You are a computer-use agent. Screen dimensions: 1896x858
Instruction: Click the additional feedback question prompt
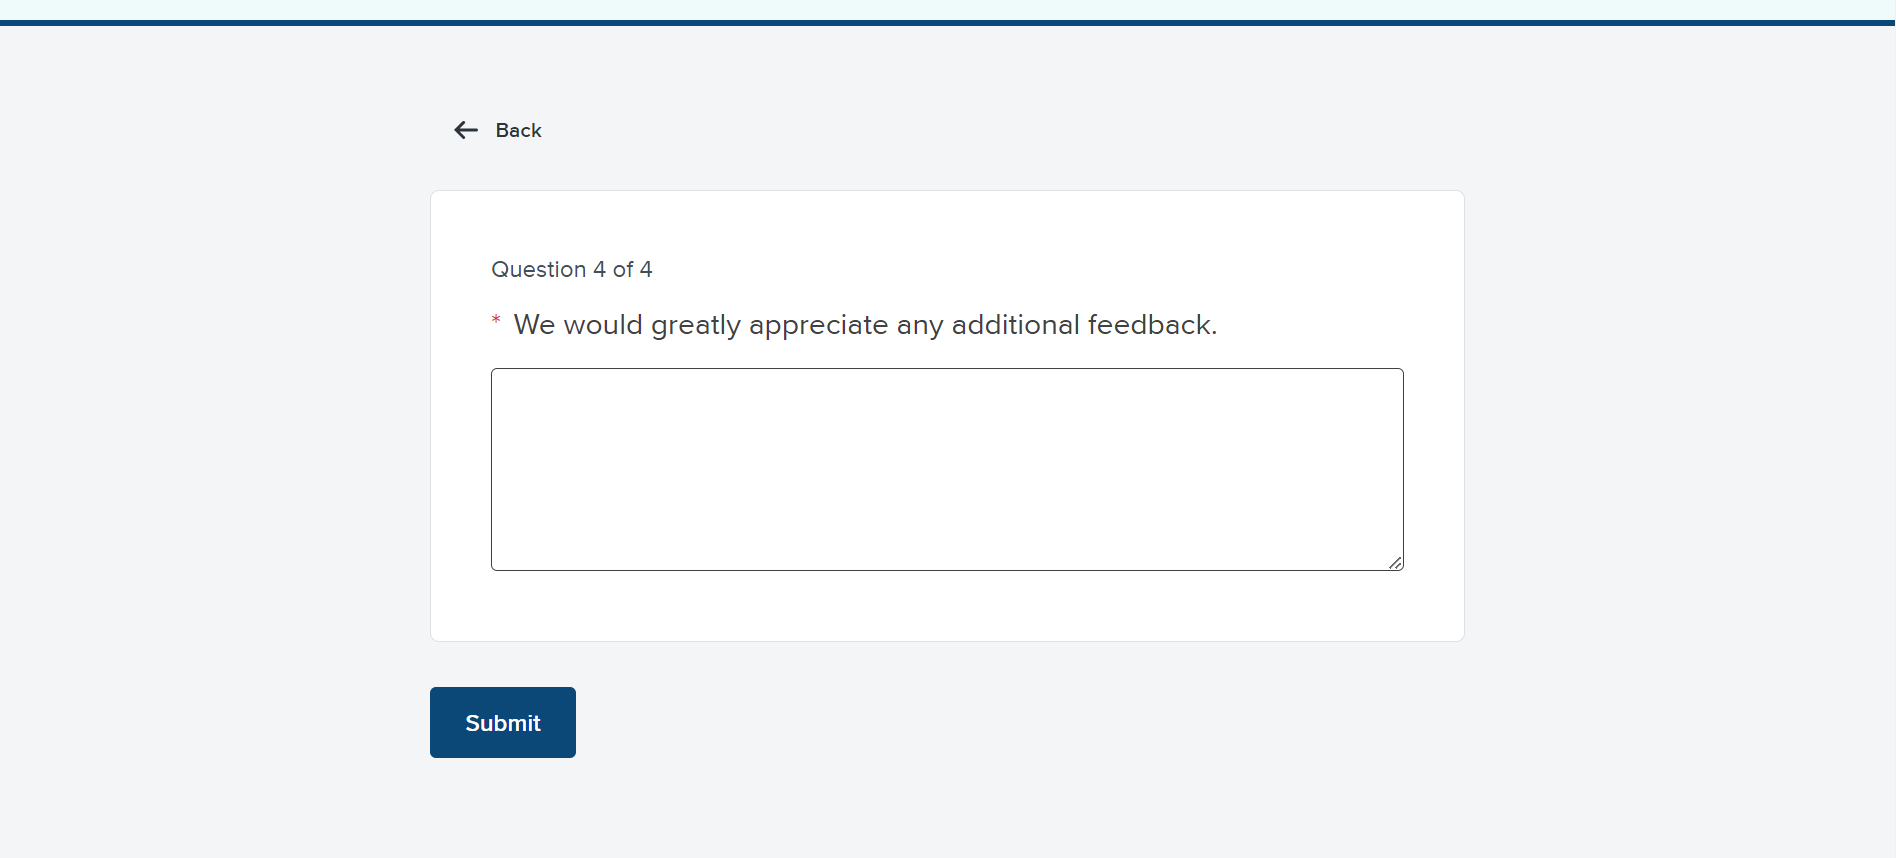(x=864, y=325)
